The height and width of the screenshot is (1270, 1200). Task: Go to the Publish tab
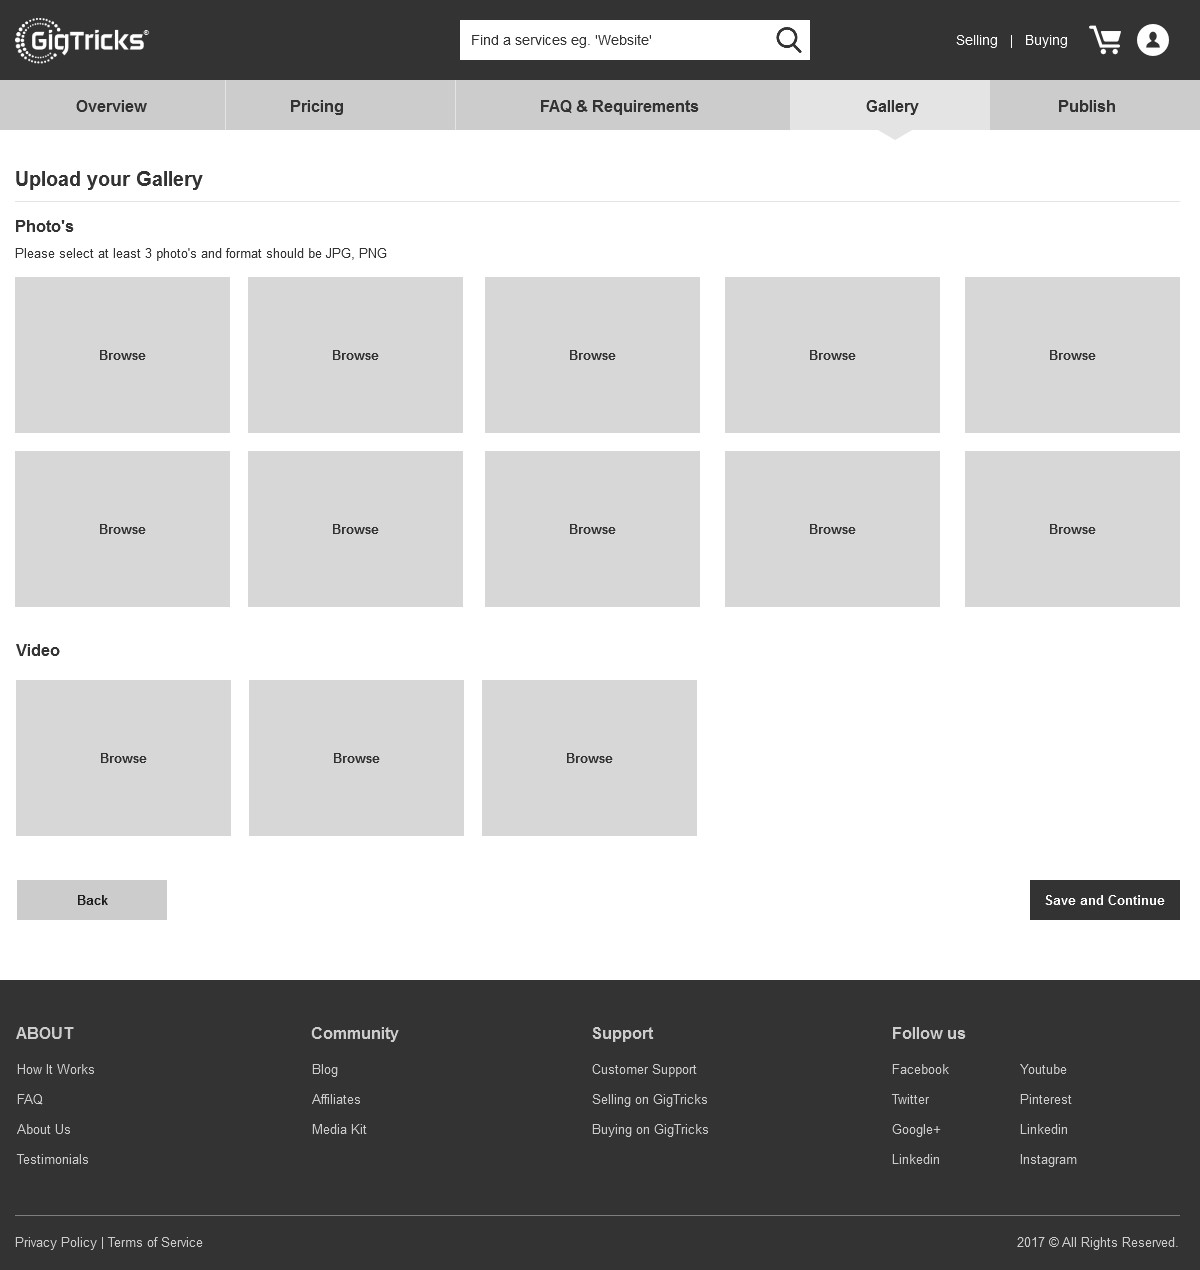(1086, 106)
